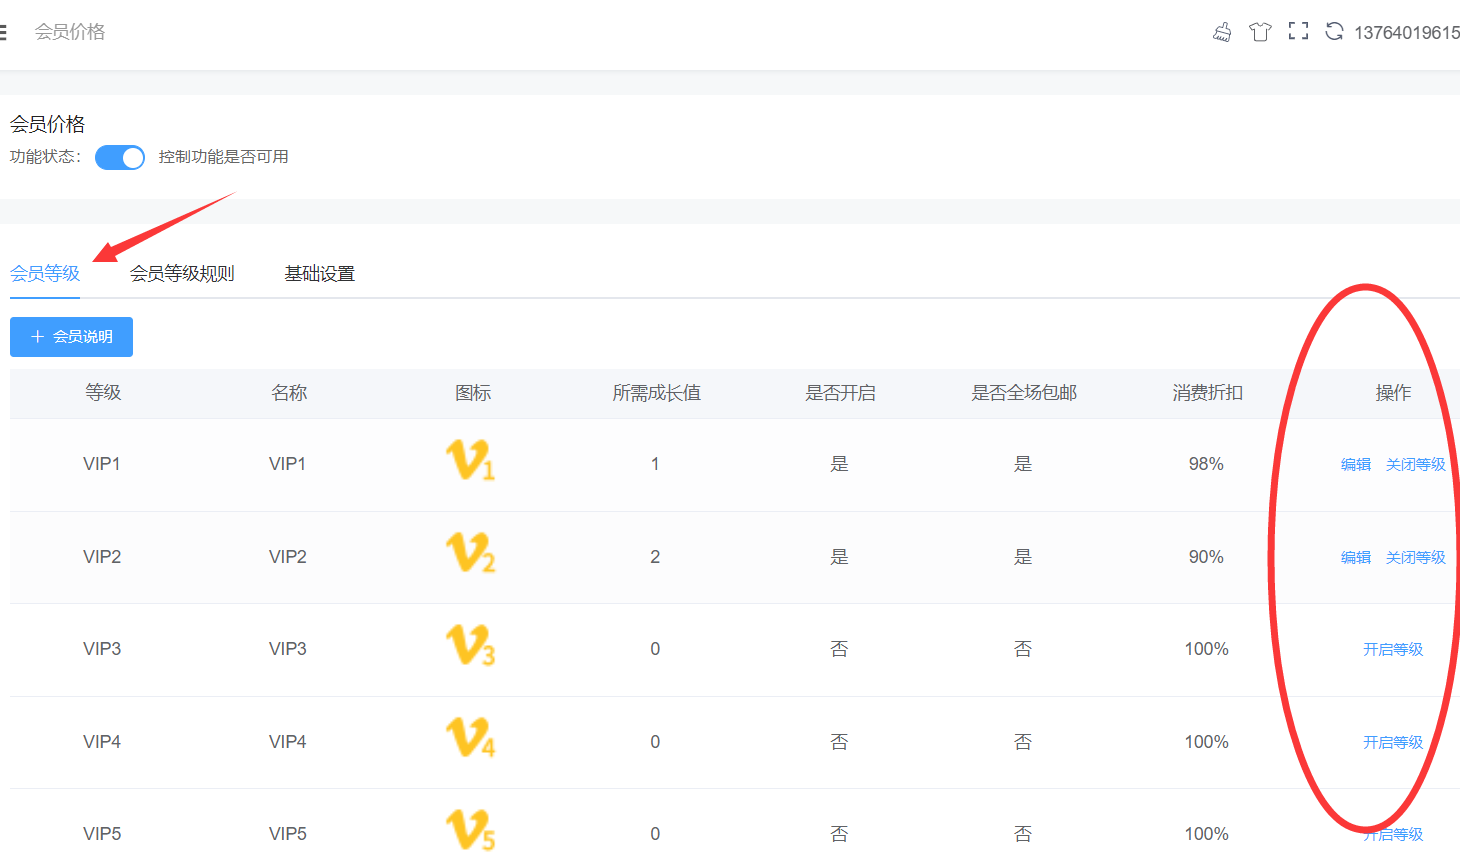Click the 控制功能是否可用 description text
This screenshot has height=863, width=1460.
[224, 157]
